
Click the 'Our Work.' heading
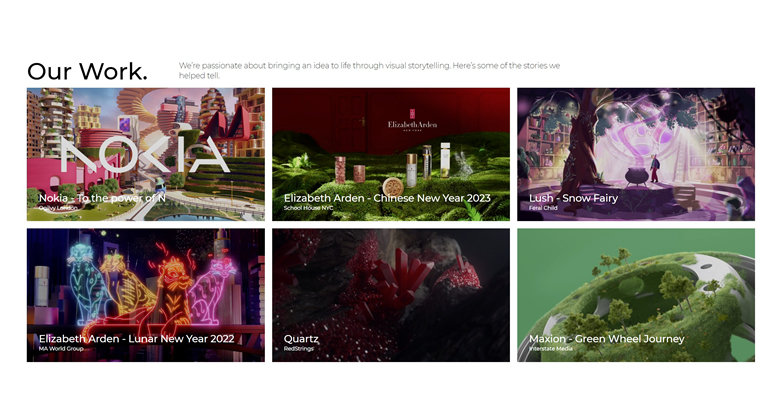(88, 71)
